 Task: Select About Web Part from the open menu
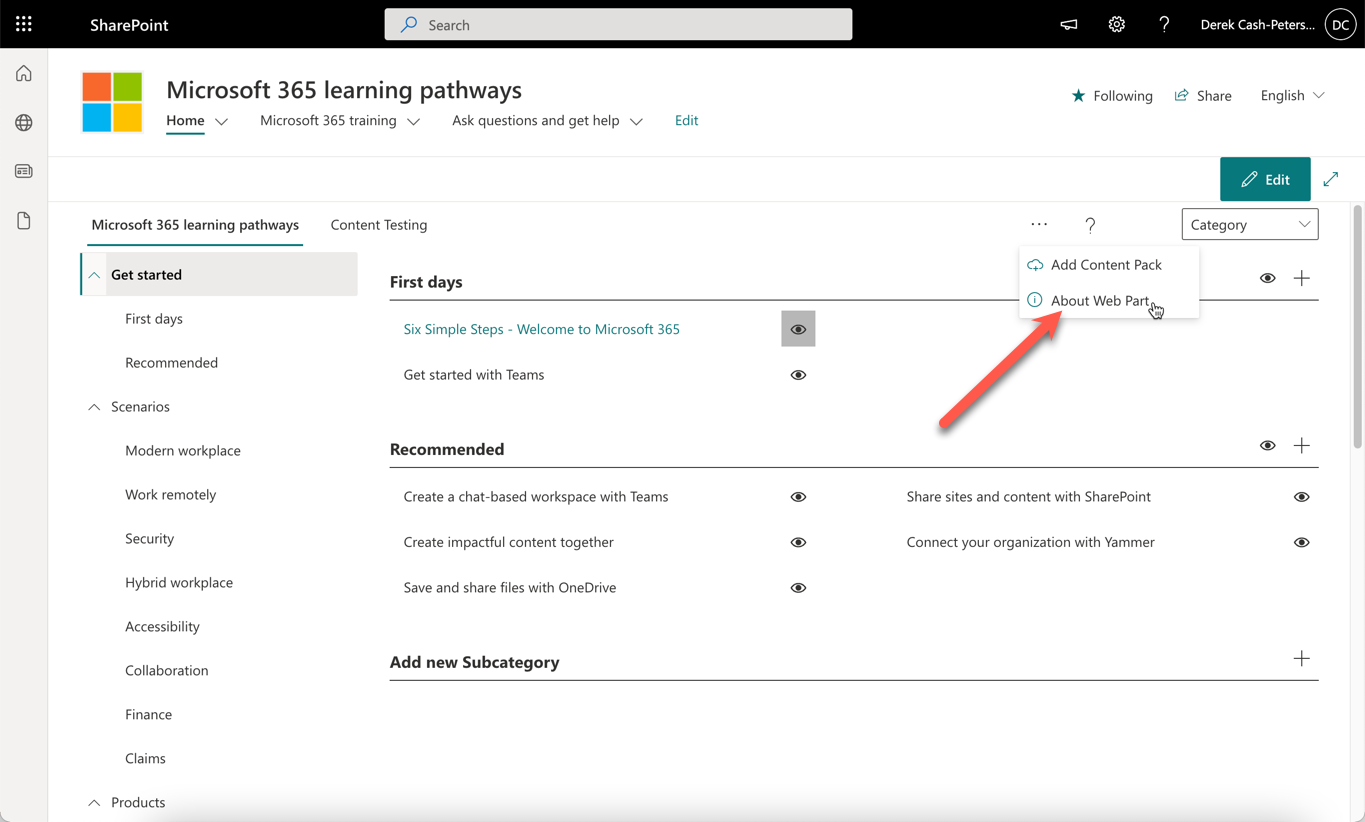point(1099,300)
